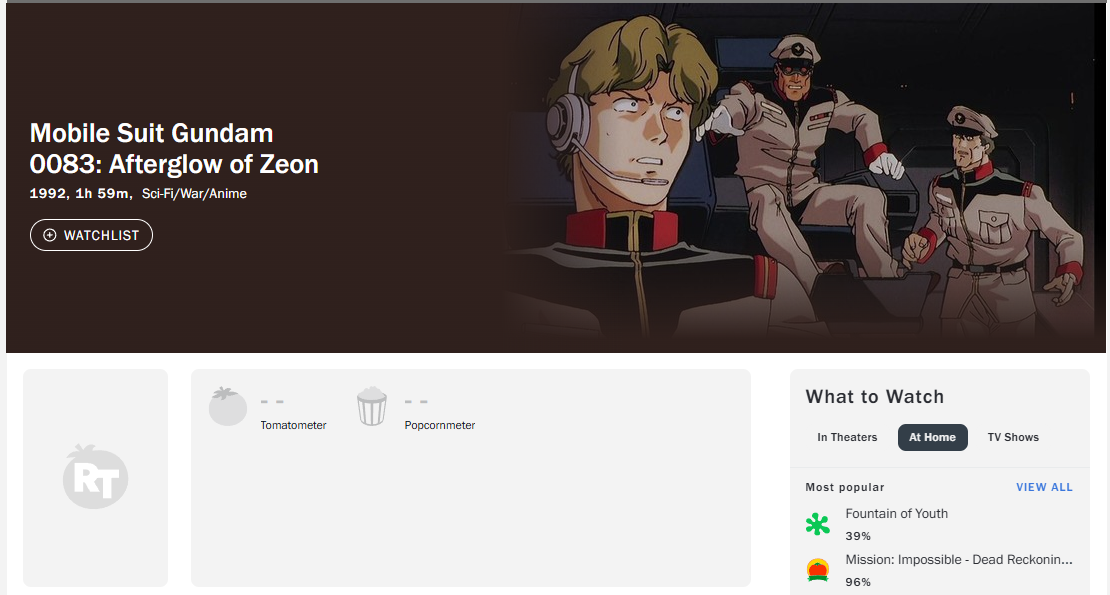Click the Mobile Suit Gundam 0083 title heading
1110x595 pixels.
coord(174,149)
